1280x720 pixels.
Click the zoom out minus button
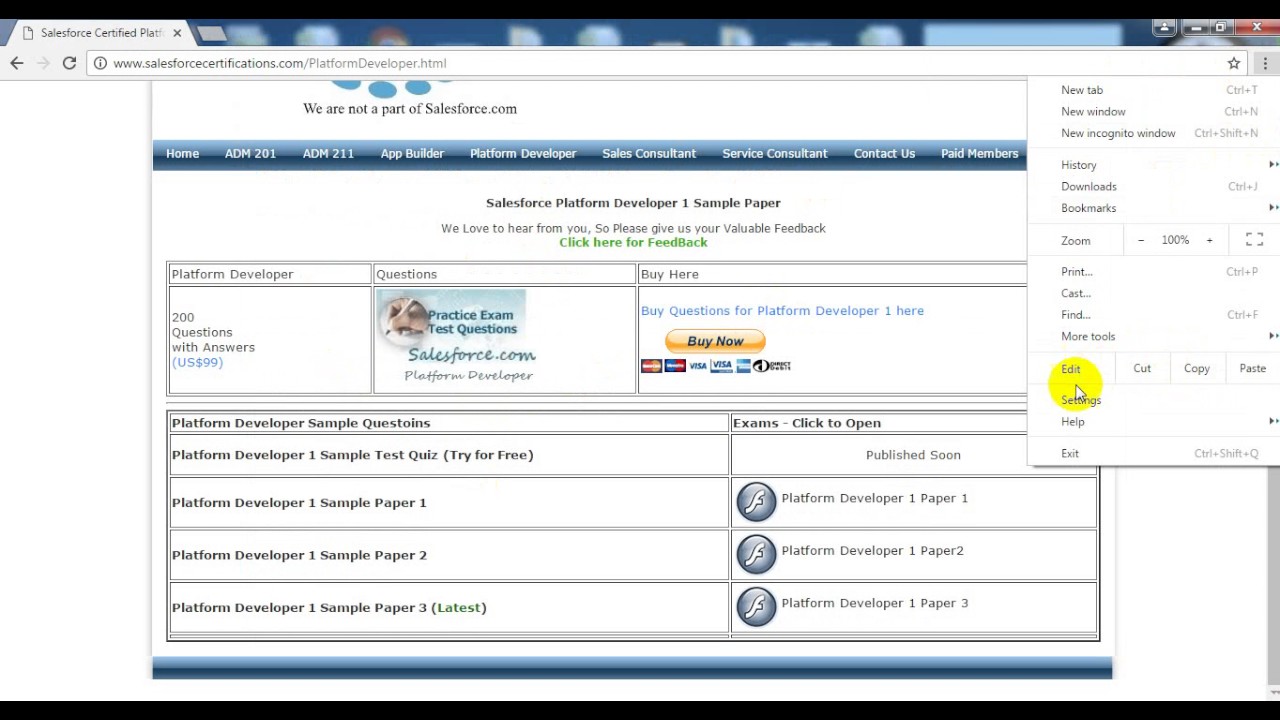tap(1141, 240)
